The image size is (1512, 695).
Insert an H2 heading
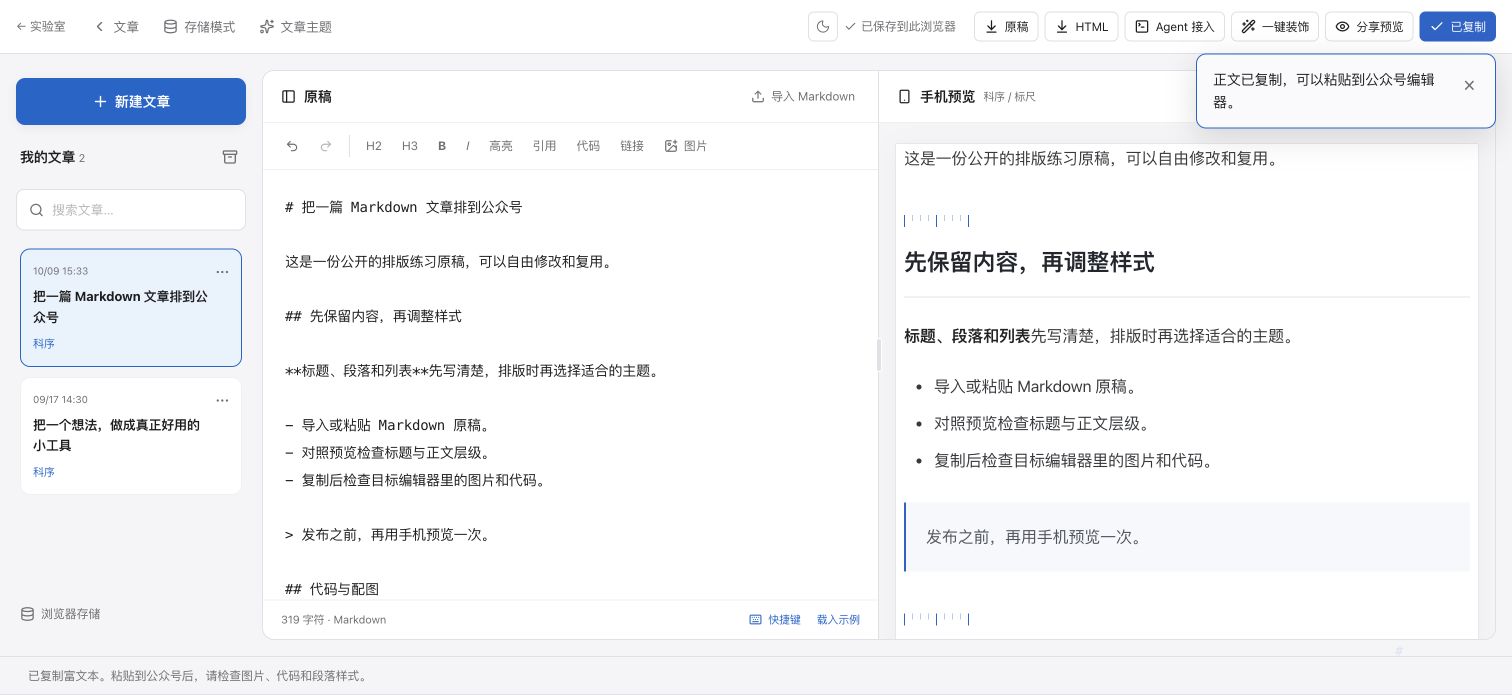[x=374, y=146]
